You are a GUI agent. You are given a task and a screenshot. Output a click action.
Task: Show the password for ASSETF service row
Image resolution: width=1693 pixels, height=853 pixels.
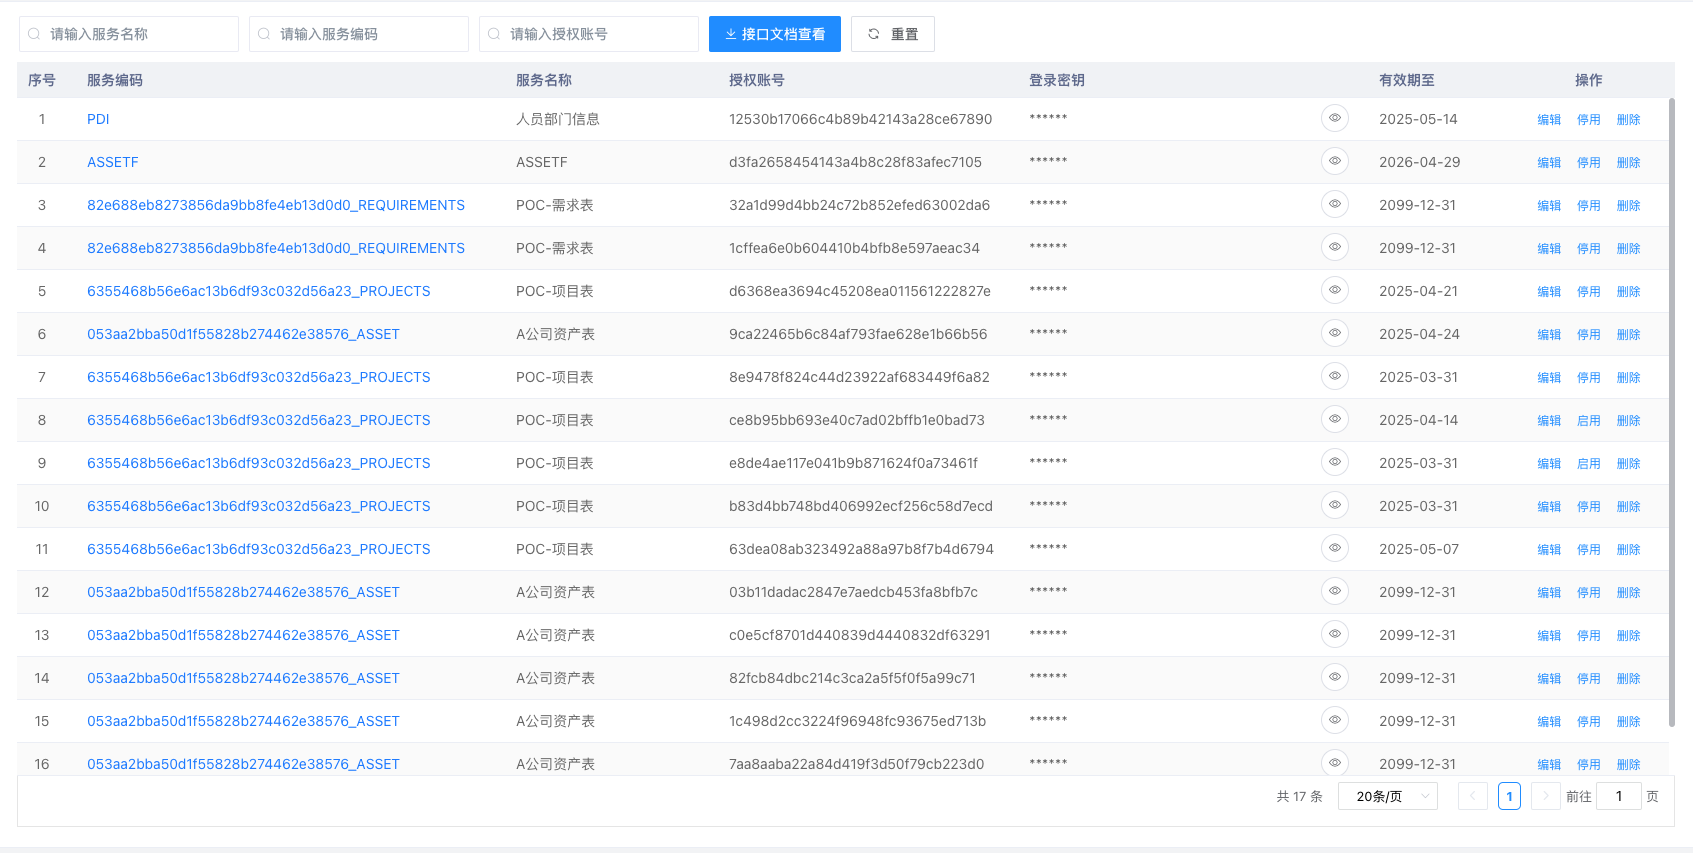coord(1334,161)
